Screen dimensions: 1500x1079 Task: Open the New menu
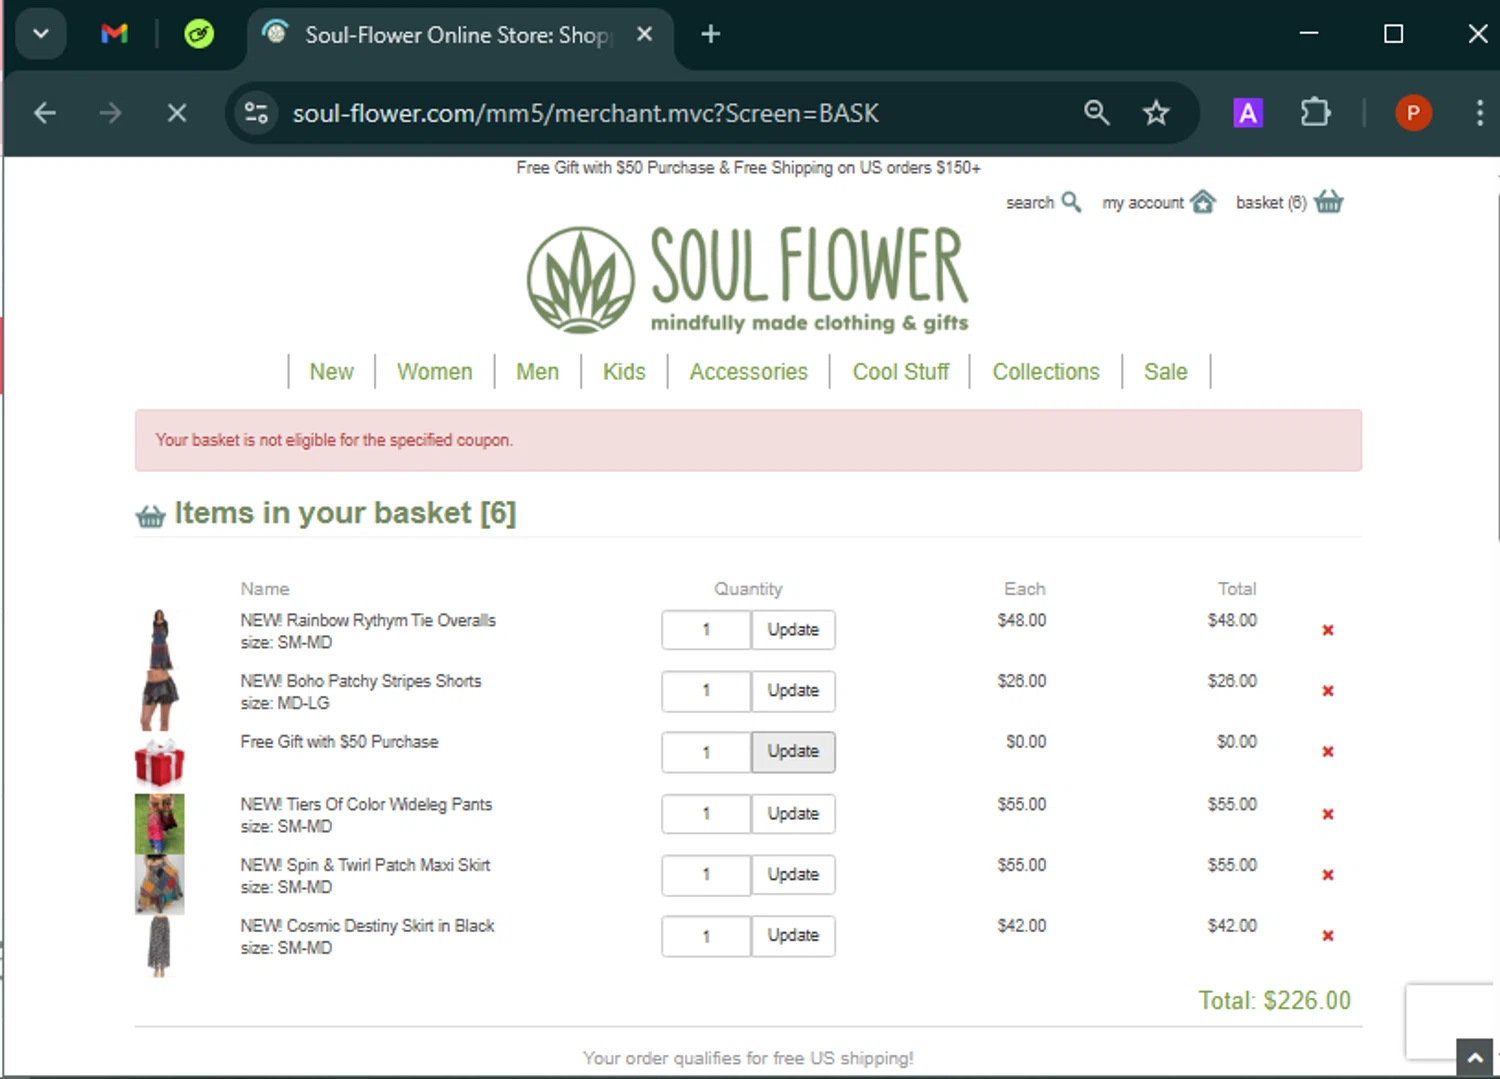pos(331,372)
